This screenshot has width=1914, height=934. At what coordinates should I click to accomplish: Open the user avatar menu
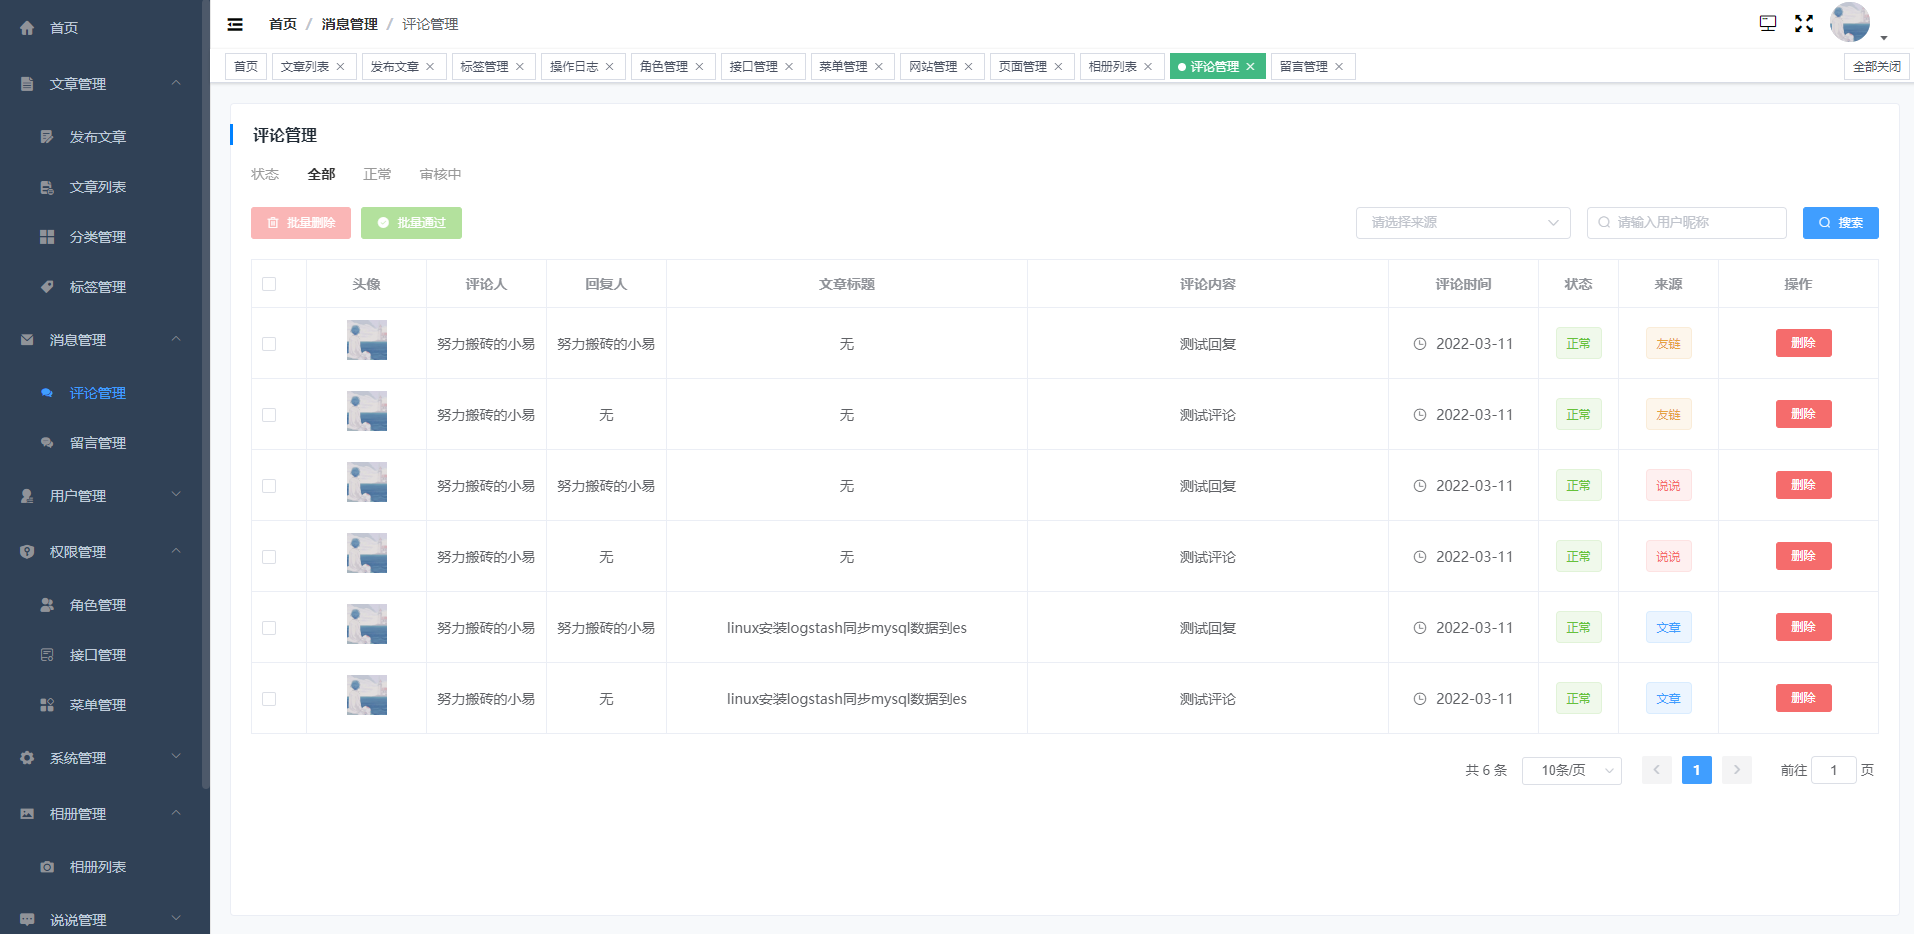pos(1851,23)
